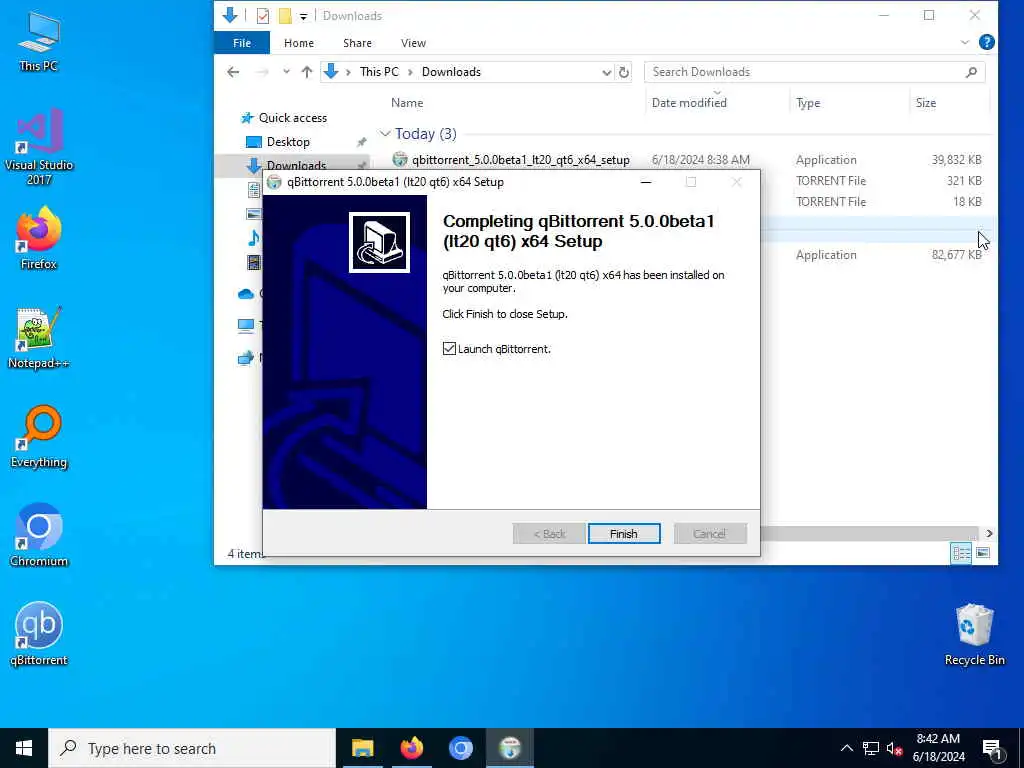Open Chromium from the taskbar
Viewport: 1024px width, 768px height.
(460, 748)
